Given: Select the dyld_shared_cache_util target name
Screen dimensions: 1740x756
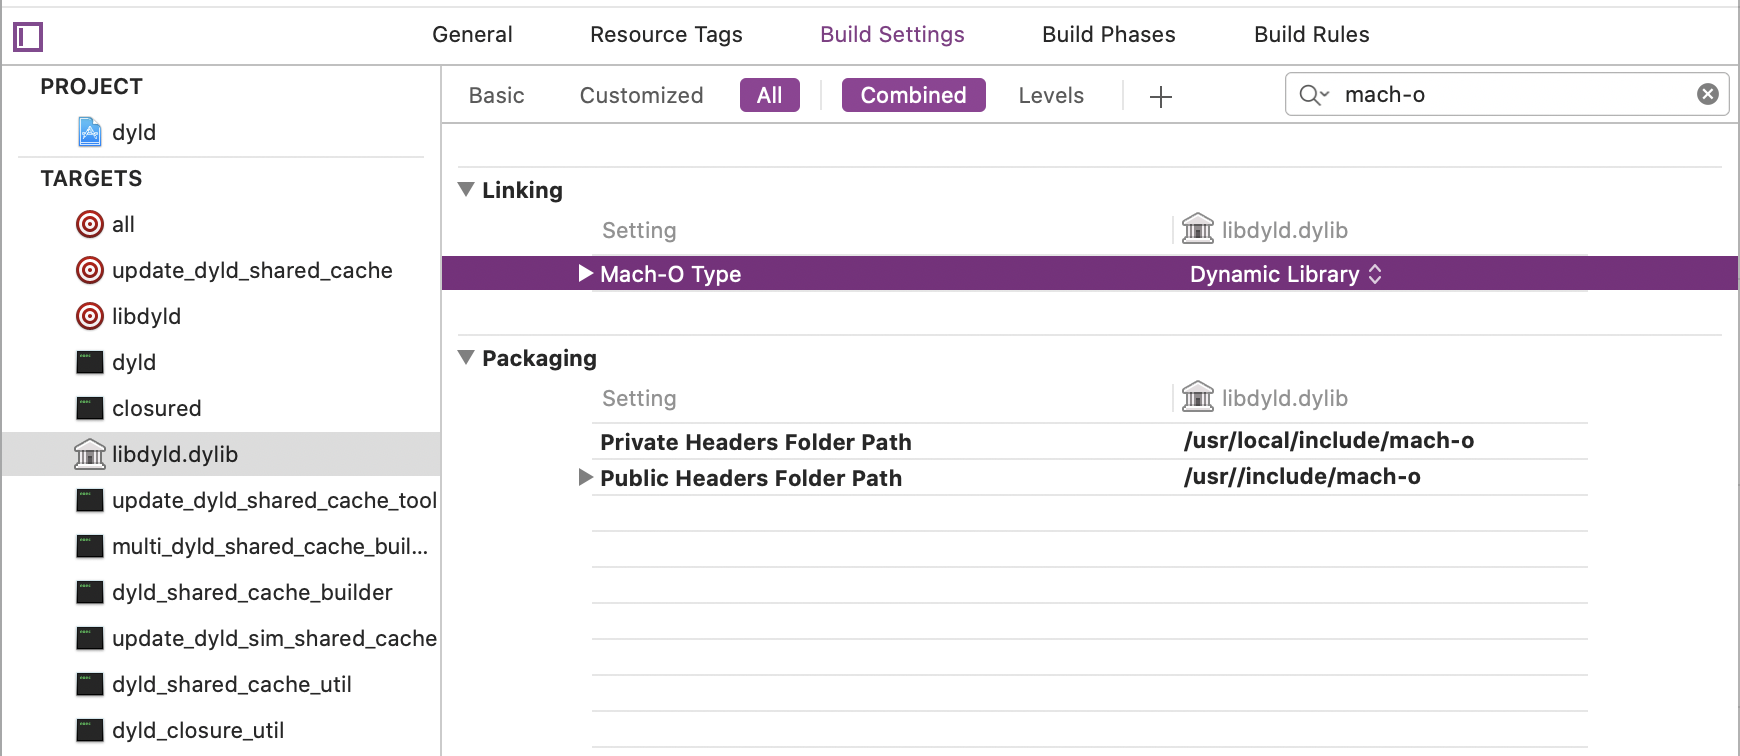Looking at the screenshot, I should [232, 684].
